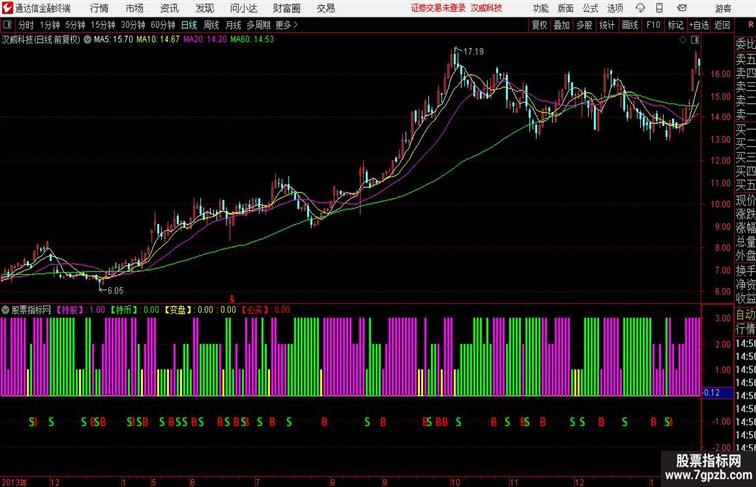Click the 游客 user label
The image size is (756, 487).
click(x=723, y=8)
